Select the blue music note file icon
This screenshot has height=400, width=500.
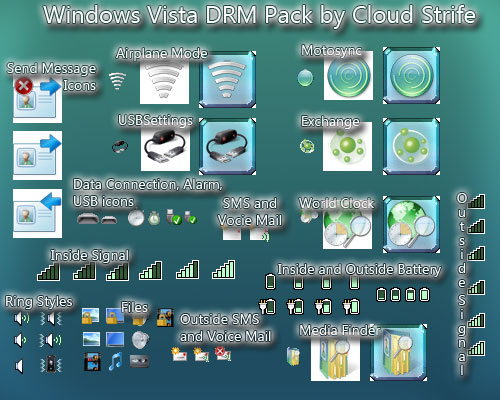115,362
